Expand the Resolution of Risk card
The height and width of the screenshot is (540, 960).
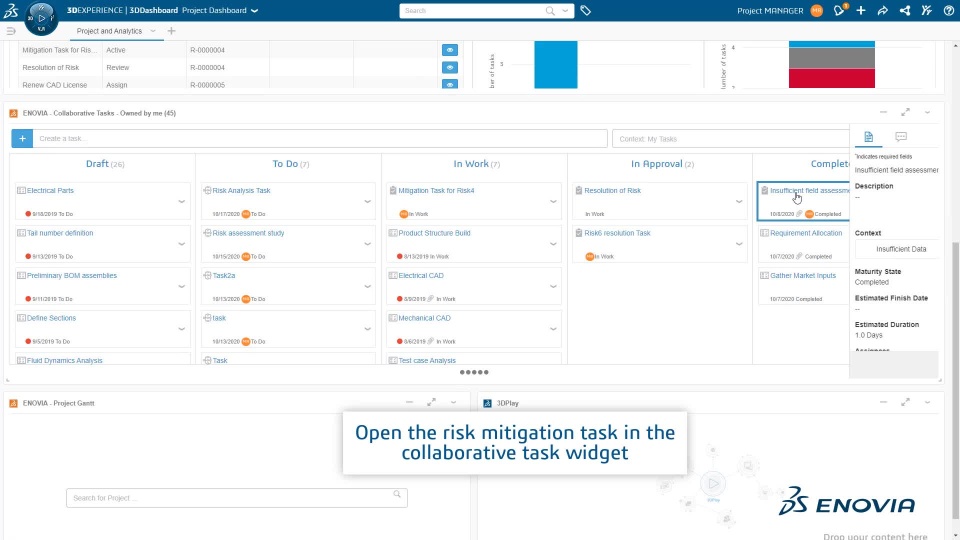pyautogui.click(x=739, y=201)
